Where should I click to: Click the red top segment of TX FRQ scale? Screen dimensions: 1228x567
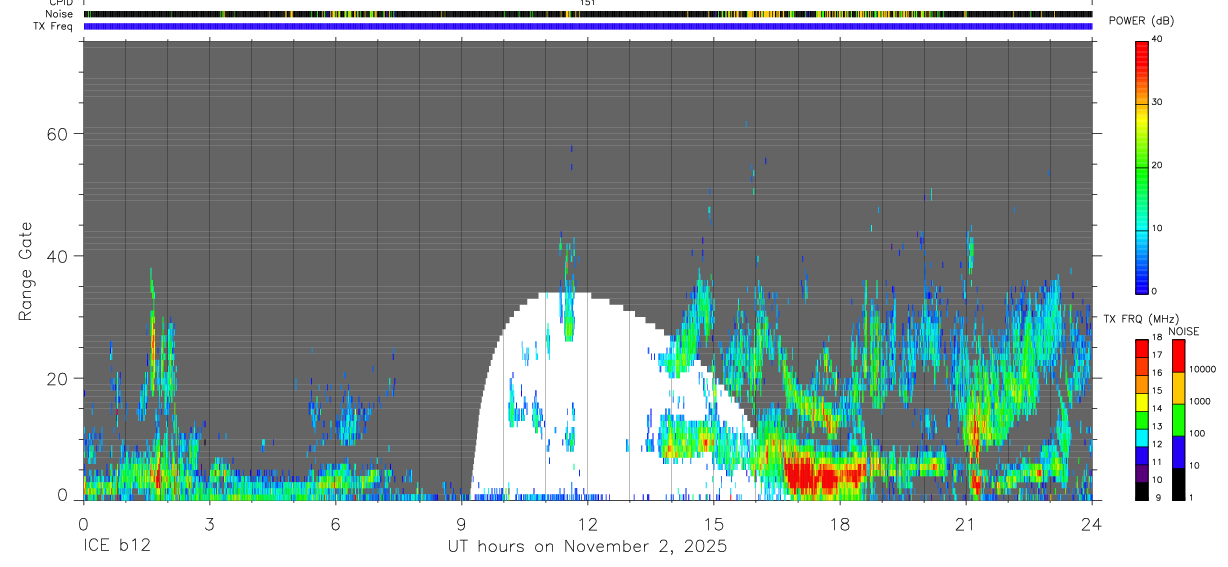(x=1142, y=349)
